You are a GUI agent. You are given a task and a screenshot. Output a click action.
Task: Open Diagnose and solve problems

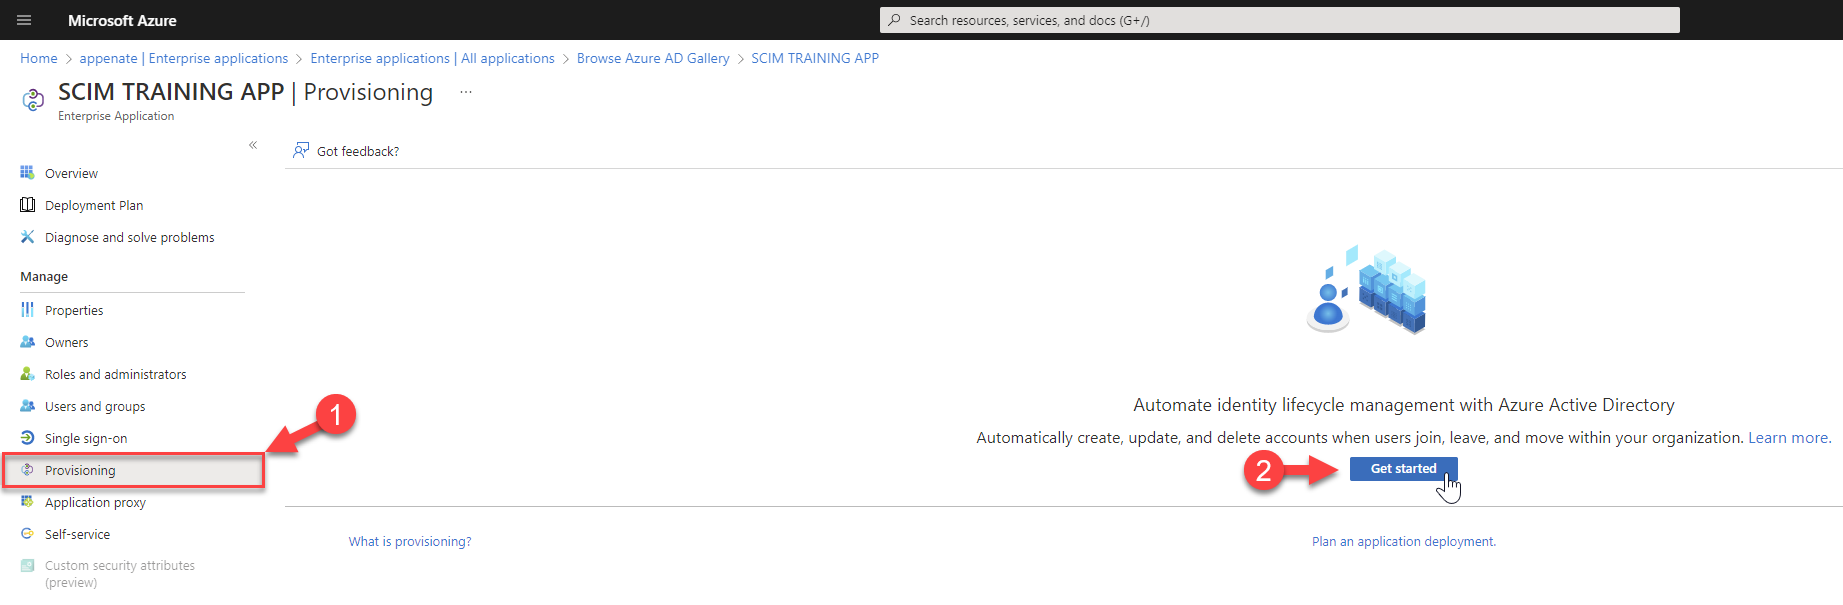130,237
